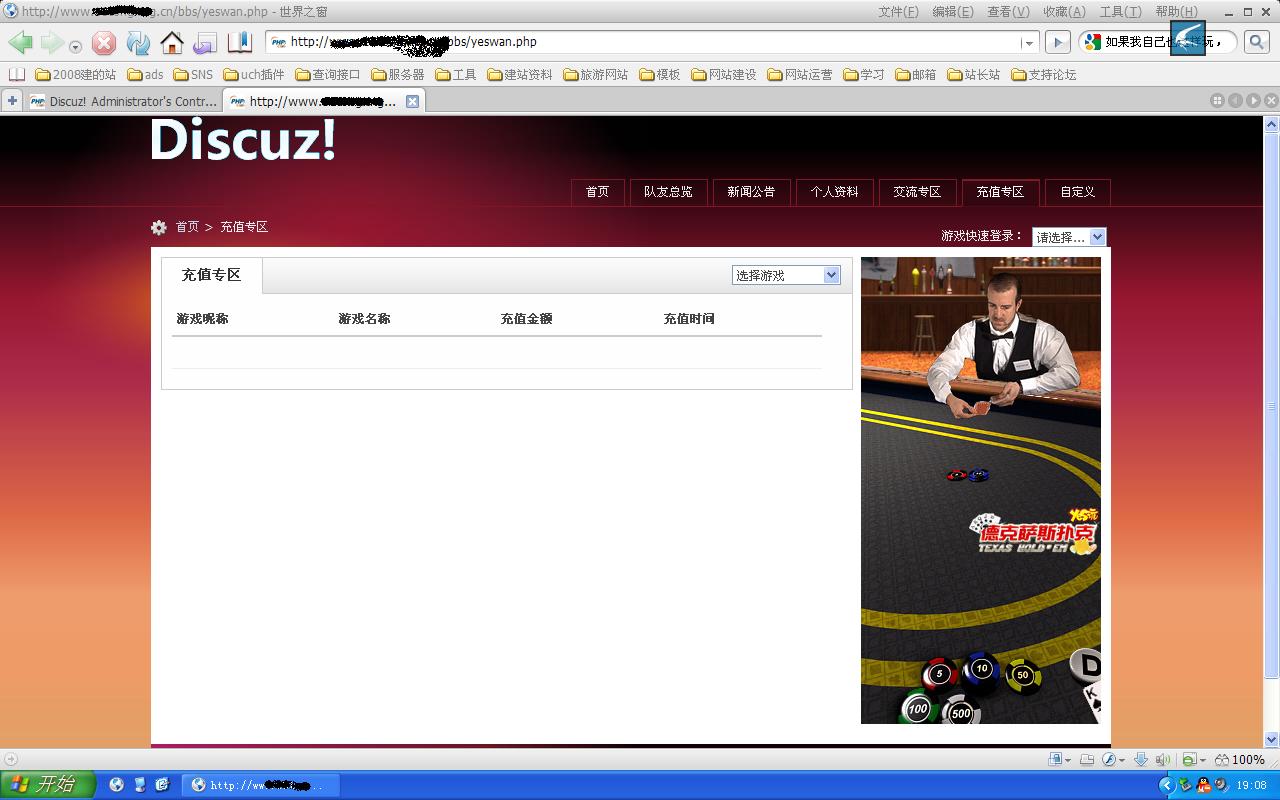
Task: Open the ads bookmark folder
Action: [145, 74]
